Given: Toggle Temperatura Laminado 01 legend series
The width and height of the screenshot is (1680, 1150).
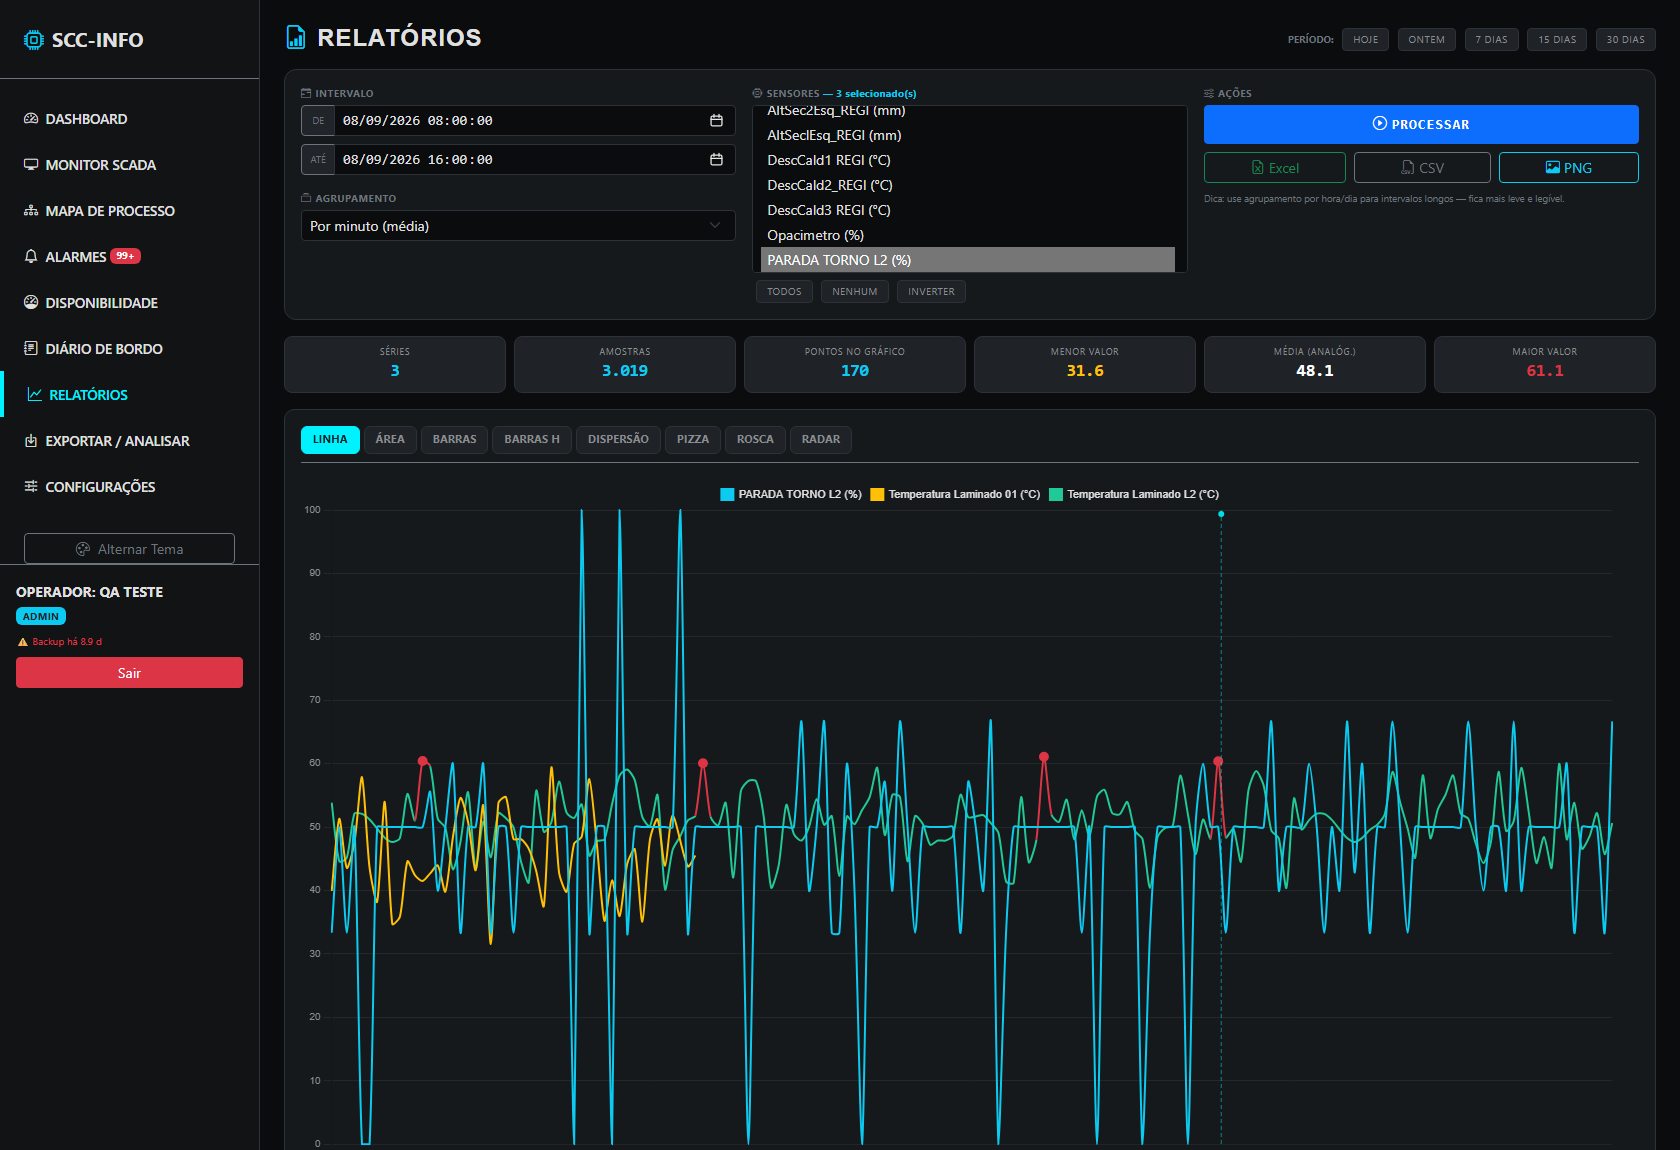Looking at the screenshot, I should tap(955, 494).
